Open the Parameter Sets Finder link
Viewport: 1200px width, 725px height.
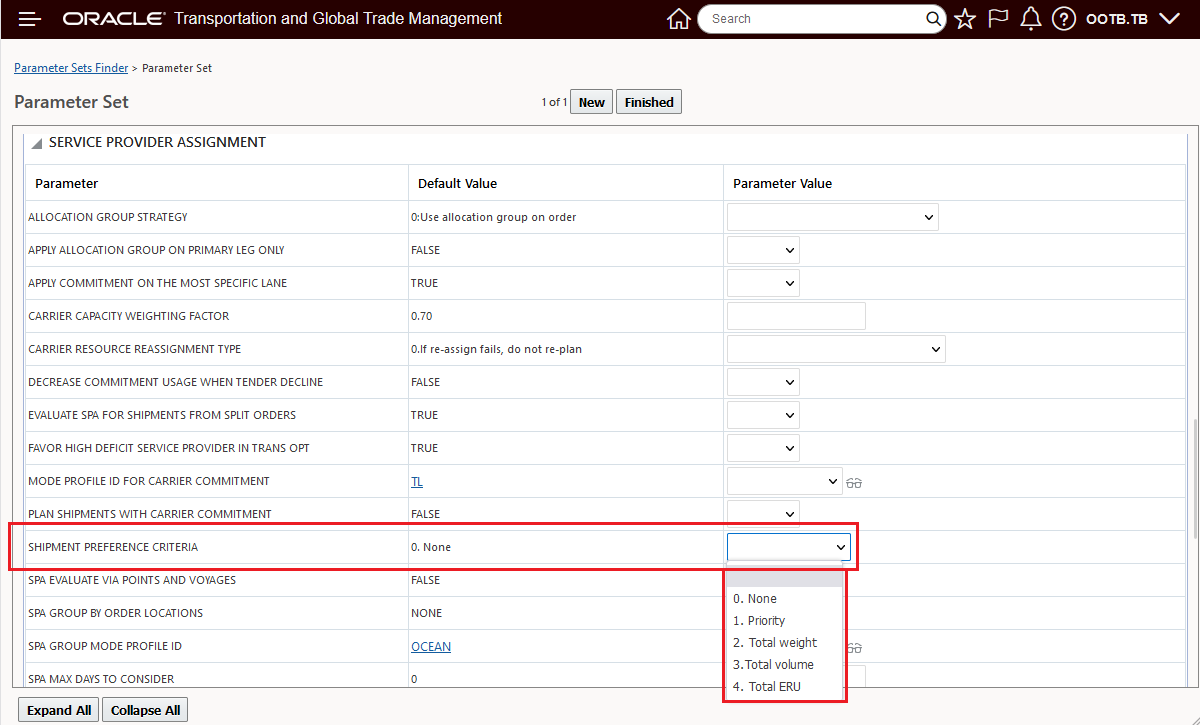click(71, 68)
